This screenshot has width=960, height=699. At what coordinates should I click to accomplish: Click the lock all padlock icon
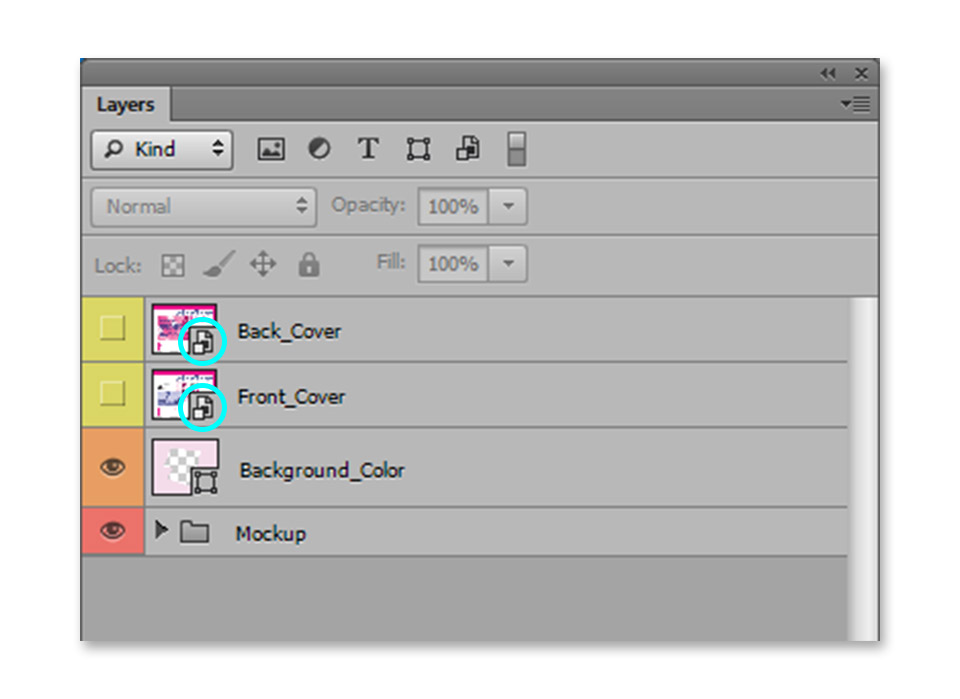coord(309,265)
